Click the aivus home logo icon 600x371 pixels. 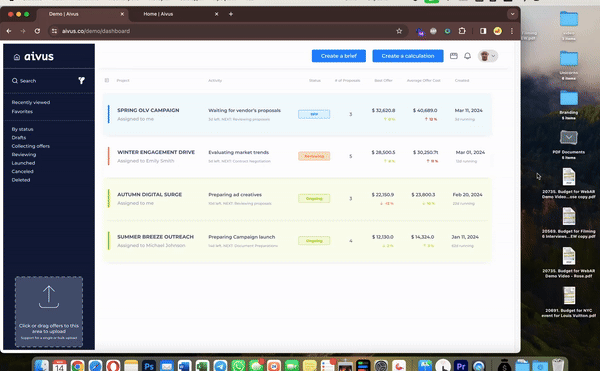point(17,57)
